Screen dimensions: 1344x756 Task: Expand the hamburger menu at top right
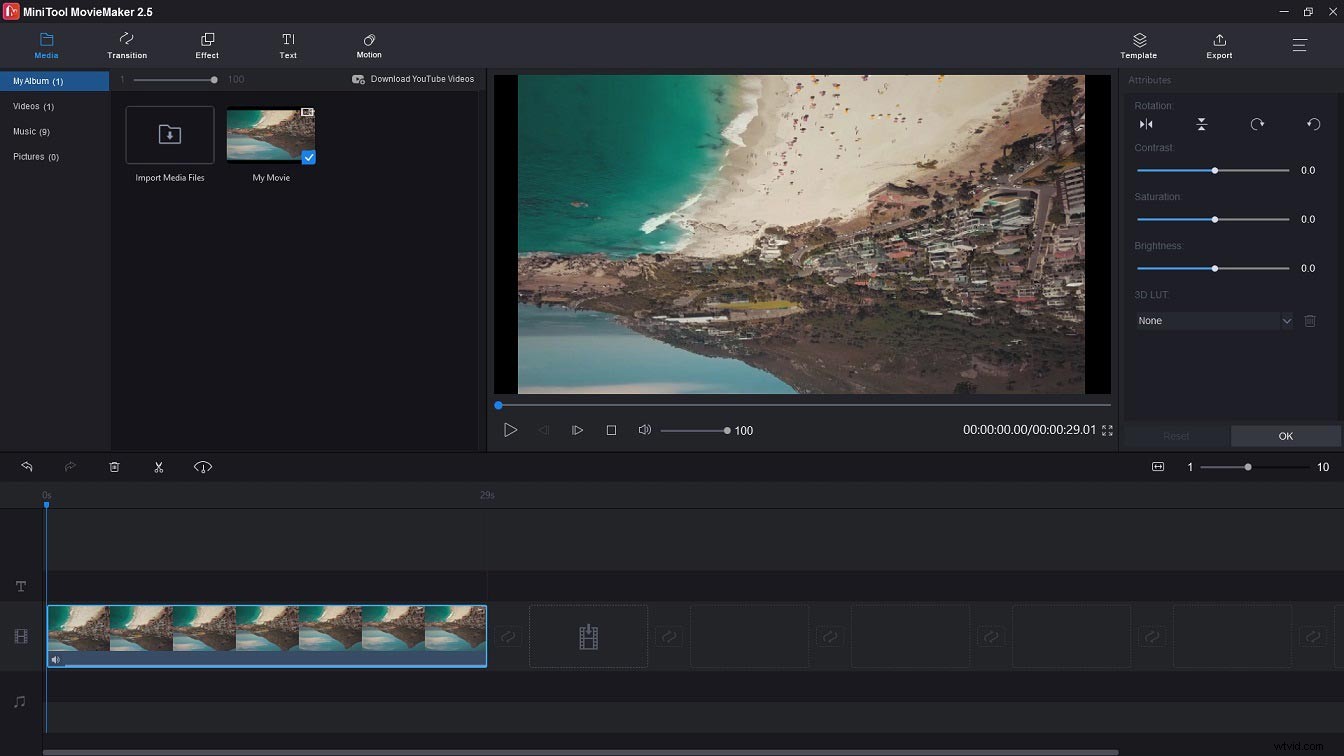click(1299, 45)
